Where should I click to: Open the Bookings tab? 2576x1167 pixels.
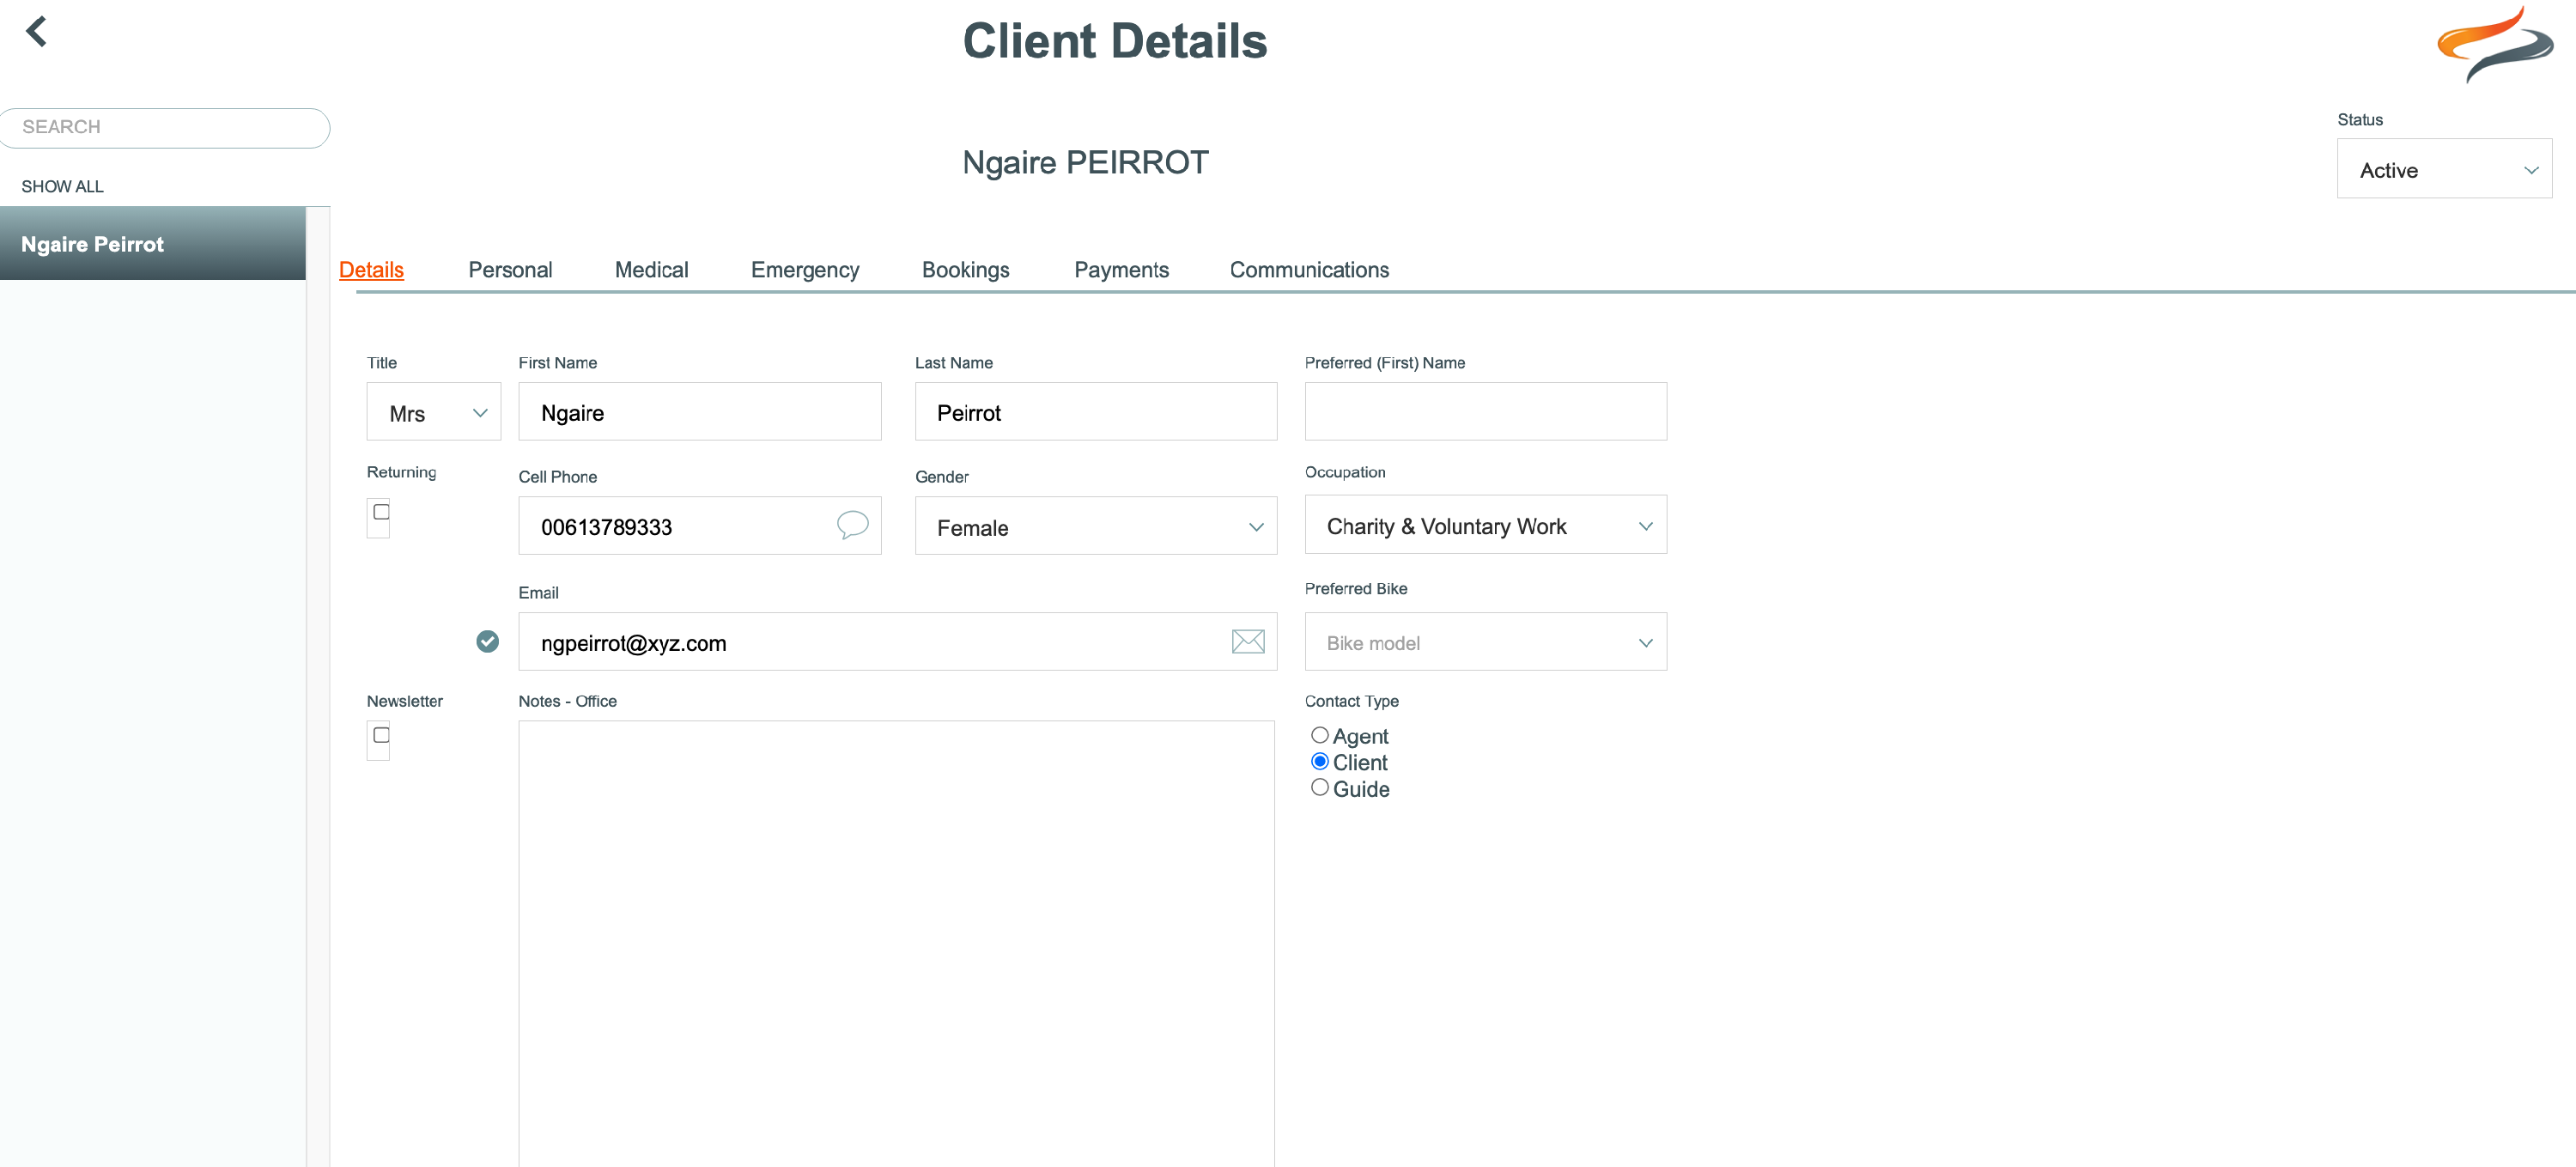tap(965, 270)
